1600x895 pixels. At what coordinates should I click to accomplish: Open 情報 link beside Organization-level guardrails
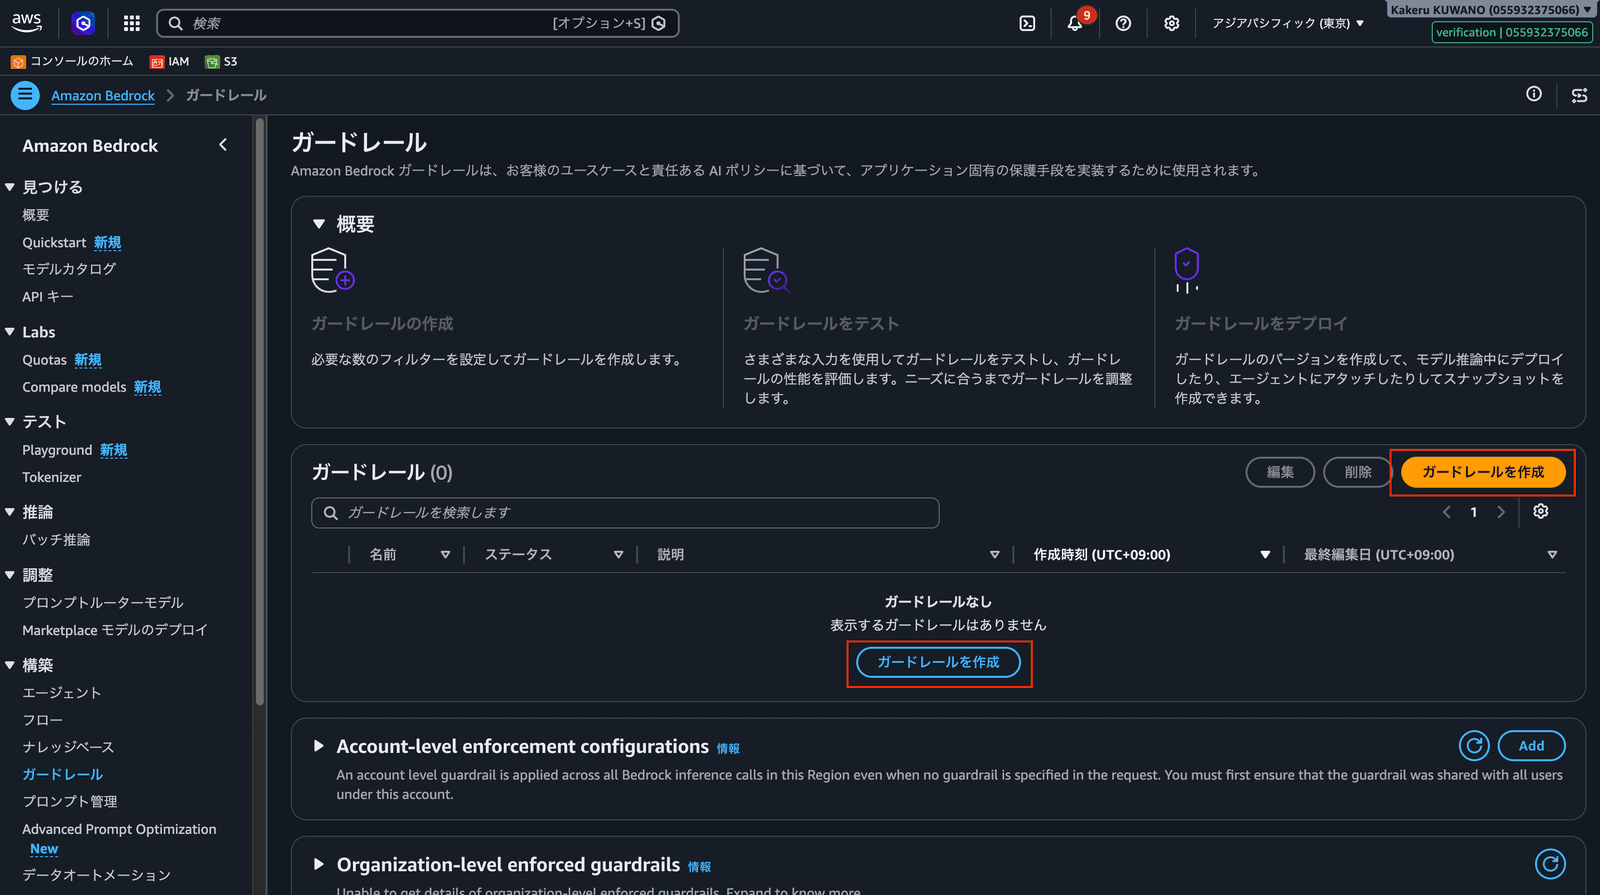tap(699, 867)
